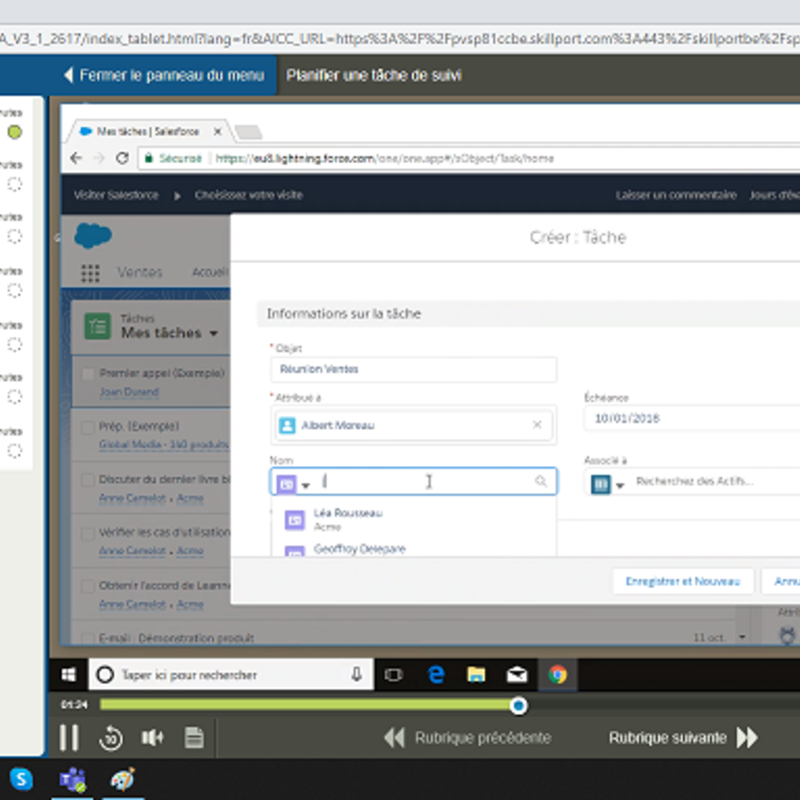800x800 pixels.
Task: Click the Objet field with Réunion Ventes
Action: coord(413,369)
